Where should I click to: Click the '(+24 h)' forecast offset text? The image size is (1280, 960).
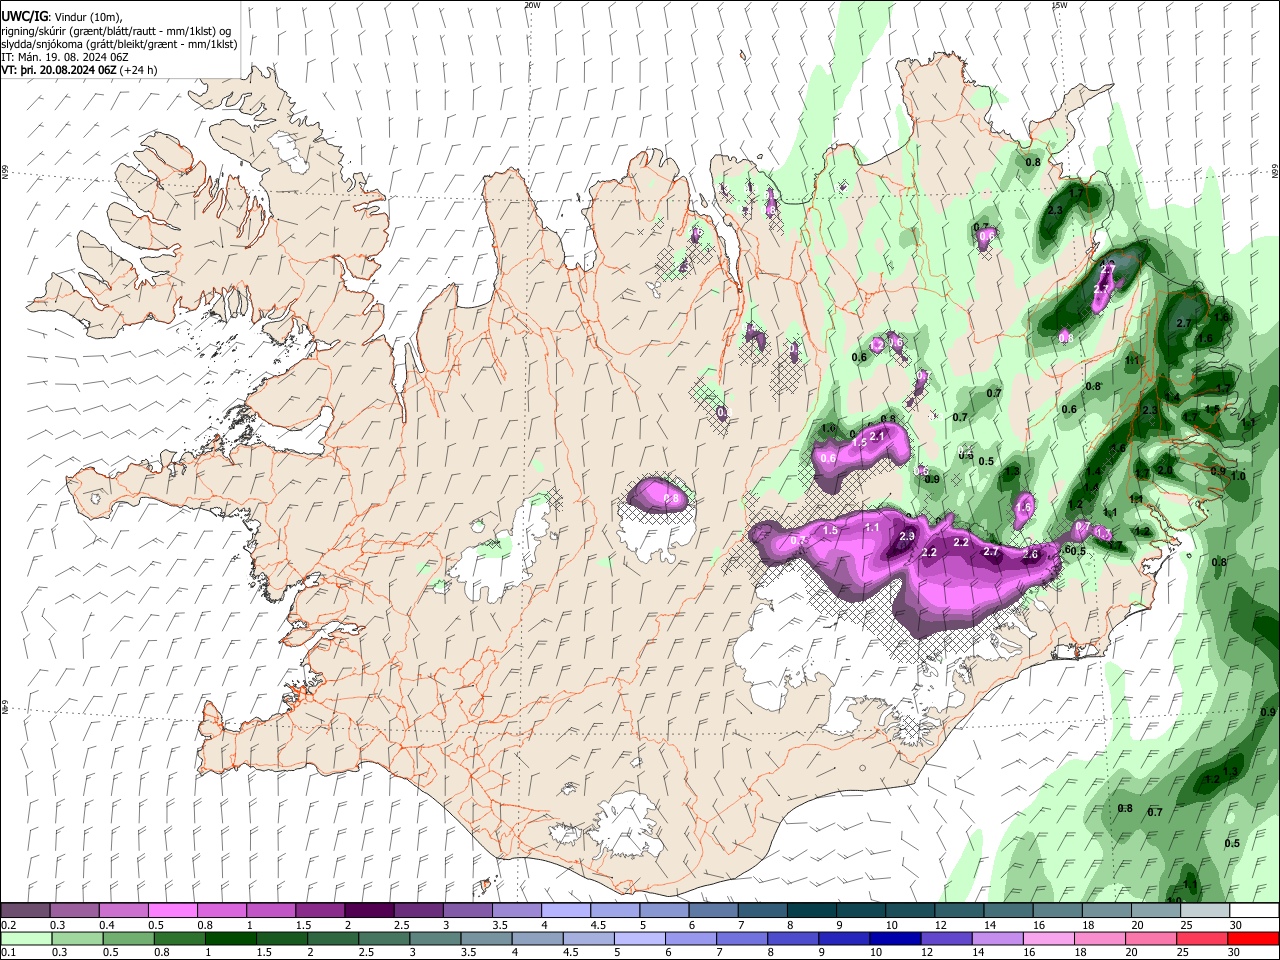tap(138, 71)
